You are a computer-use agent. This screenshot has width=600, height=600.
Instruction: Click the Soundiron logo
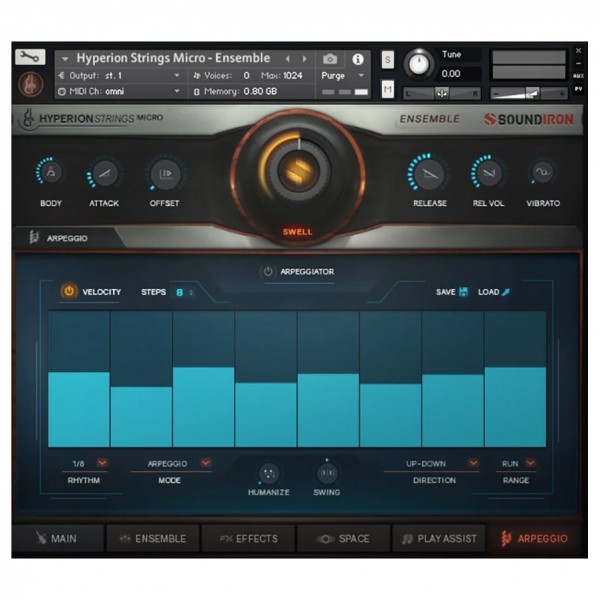click(528, 120)
